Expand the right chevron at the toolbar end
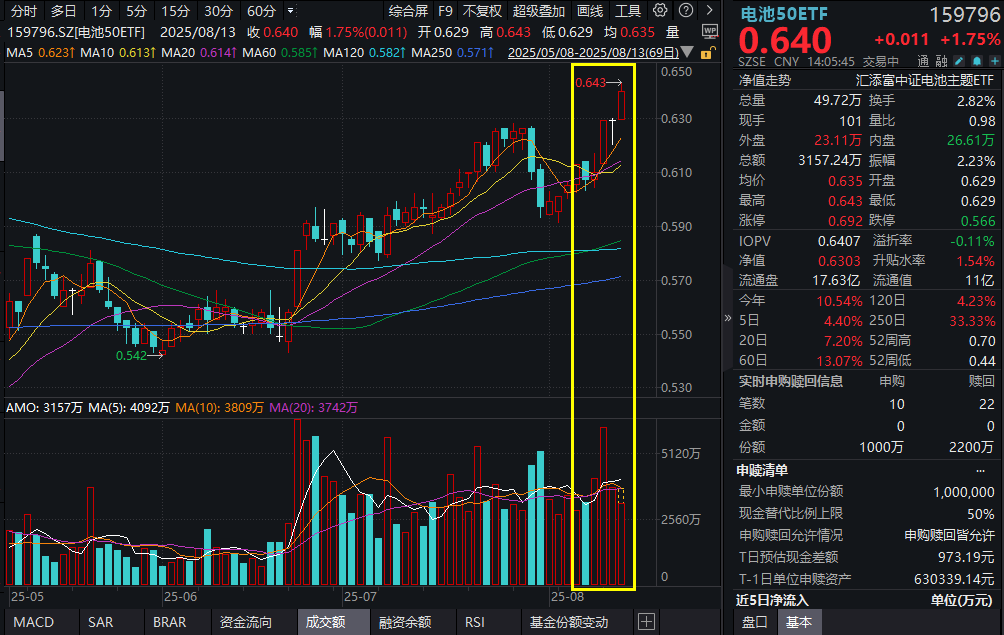This screenshot has width=1004, height=635. point(710,10)
